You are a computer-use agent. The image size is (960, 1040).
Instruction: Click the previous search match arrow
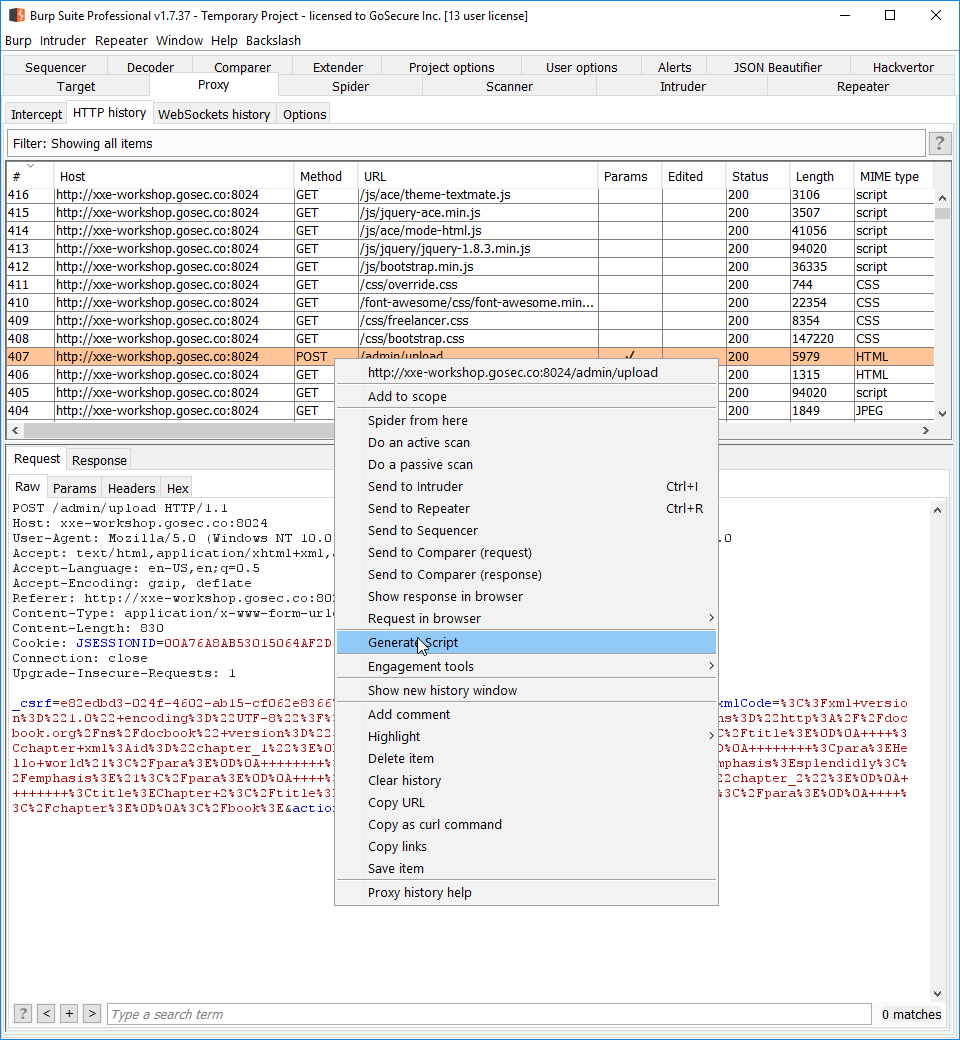pos(46,1013)
